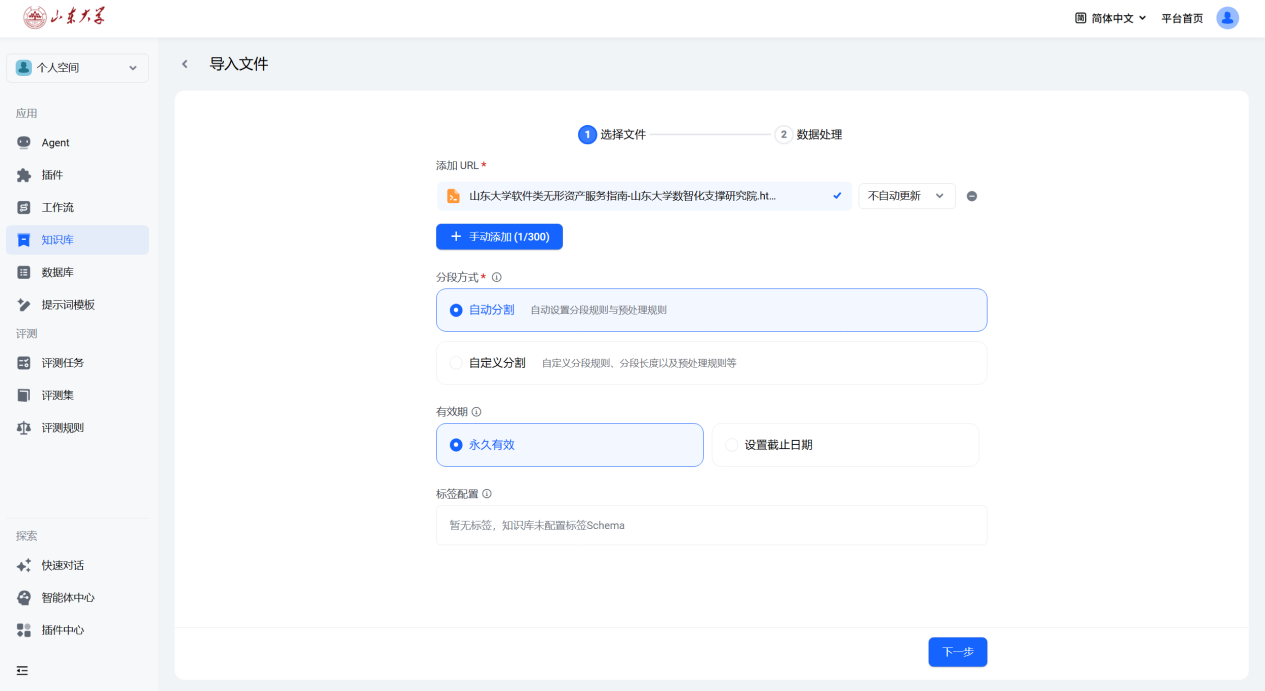
Task: Open 工作流 in the sidebar
Action: pyautogui.click(x=57, y=208)
